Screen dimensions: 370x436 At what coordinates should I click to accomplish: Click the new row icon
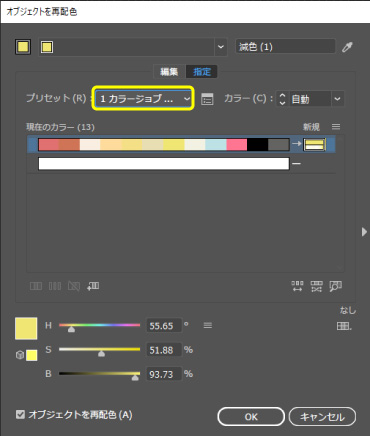[x=93, y=286]
